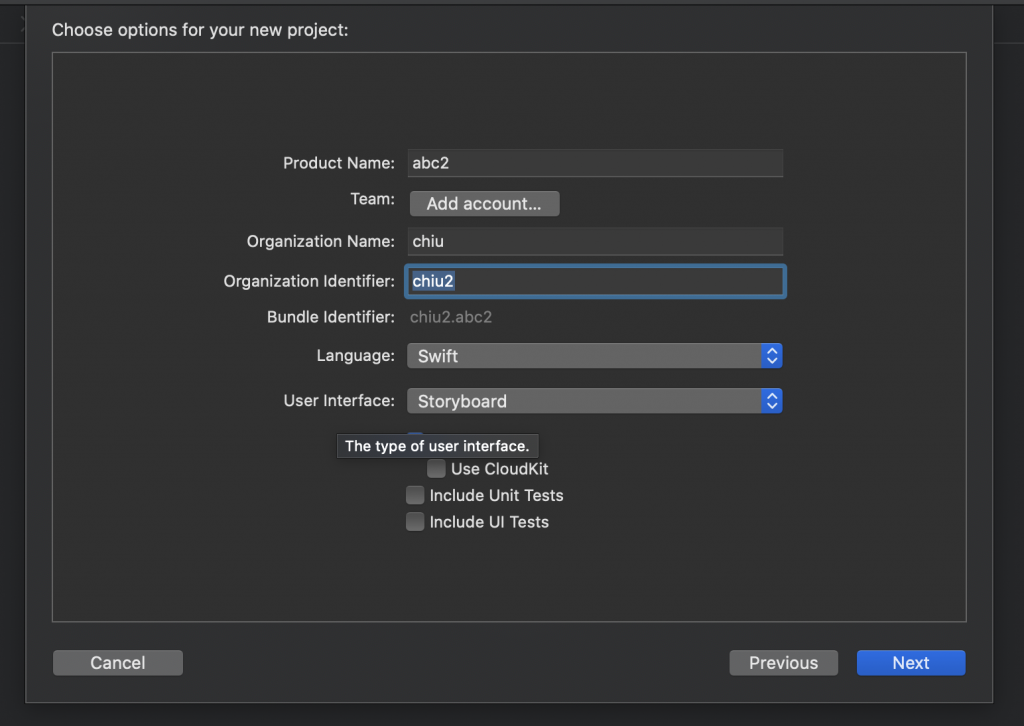Click the Bundle Identifier value chiu2.abc2
The width and height of the screenshot is (1024, 726).
pyautogui.click(x=451, y=317)
